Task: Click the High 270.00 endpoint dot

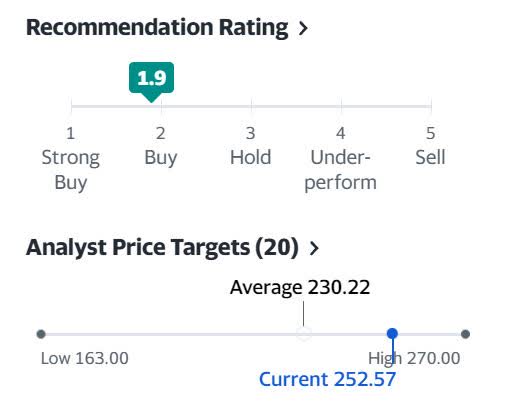Action: pos(465,334)
